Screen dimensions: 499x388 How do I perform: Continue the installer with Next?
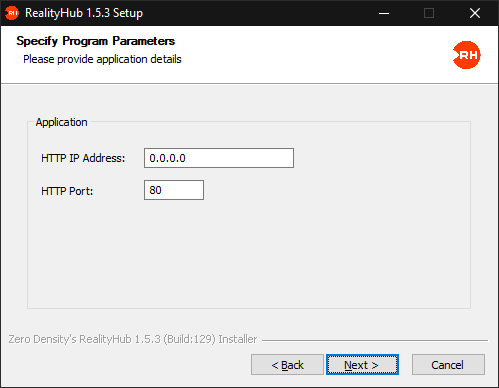pyautogui.click(x=362, y=365)
